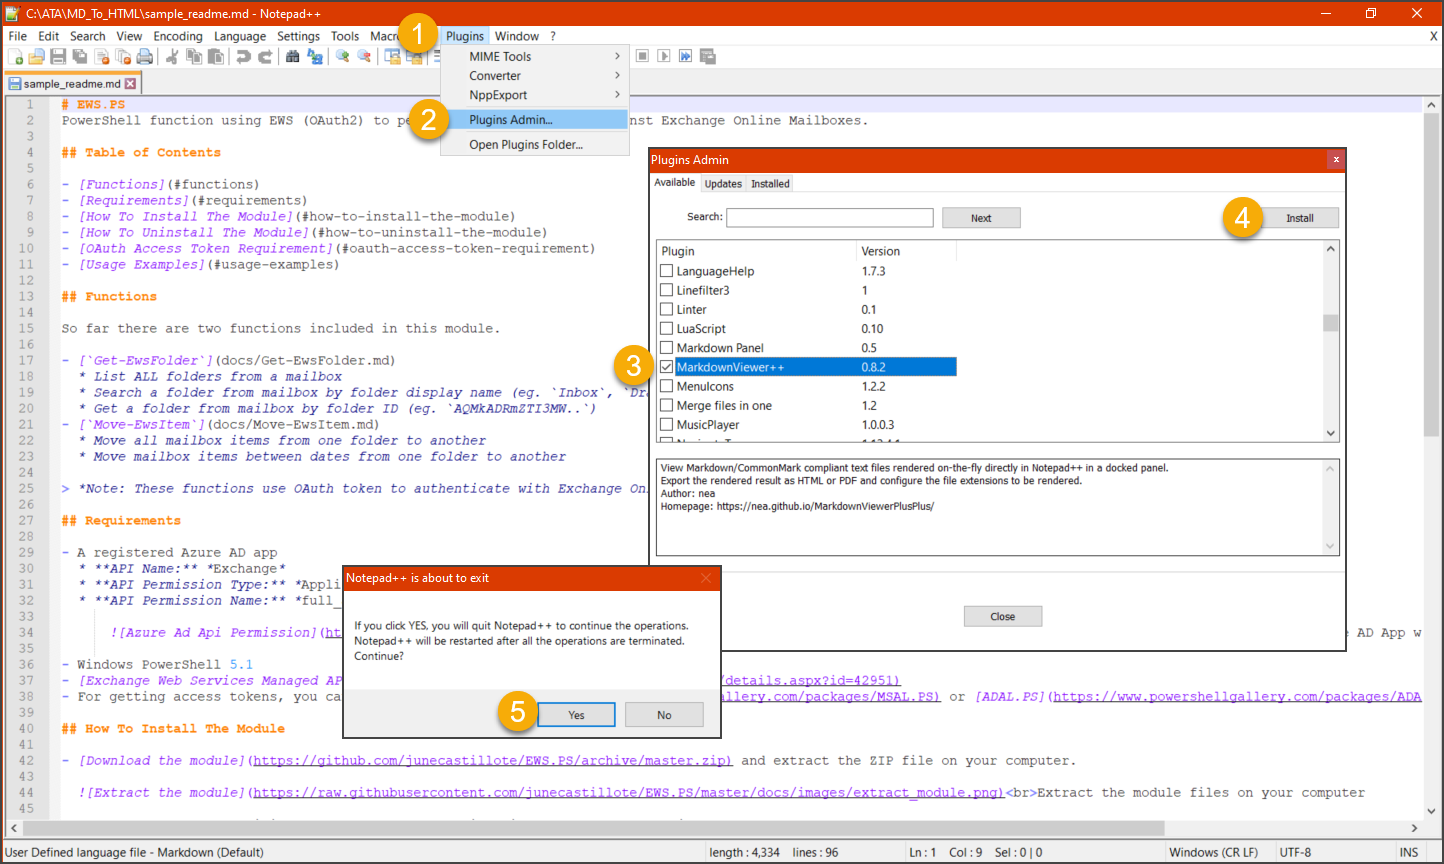
Task: Click the Stop Recording macro icon
Action: 642,56
